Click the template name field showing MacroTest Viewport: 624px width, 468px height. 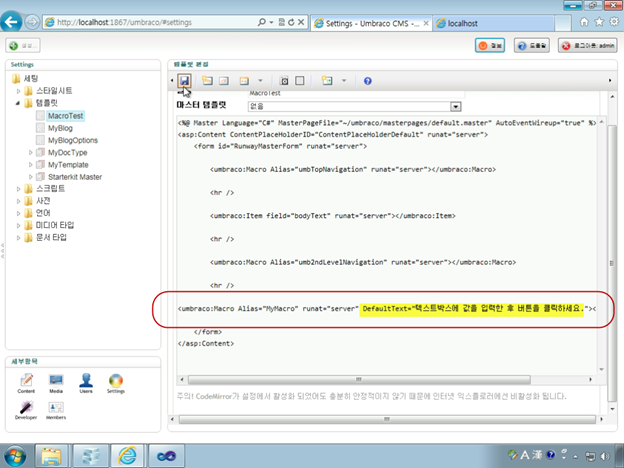[356, 94]
